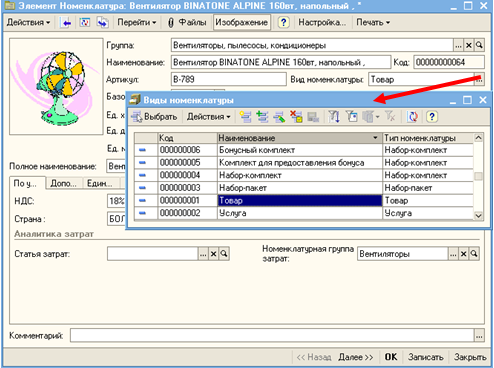Open Действия menu in main window

tap(28, 23)
